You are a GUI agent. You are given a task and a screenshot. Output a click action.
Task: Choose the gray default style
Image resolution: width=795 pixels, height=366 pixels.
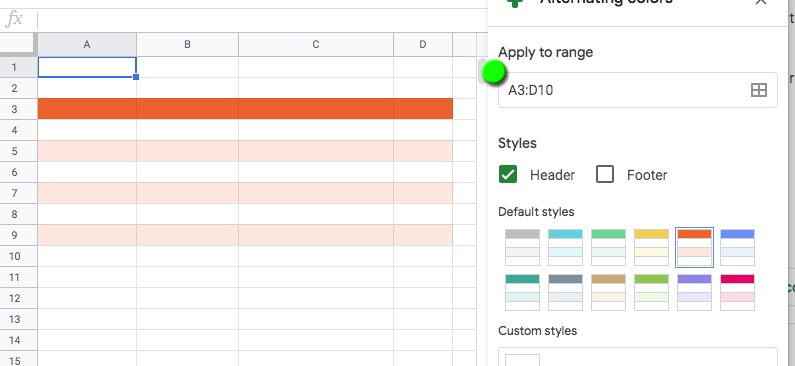[522, 247]
